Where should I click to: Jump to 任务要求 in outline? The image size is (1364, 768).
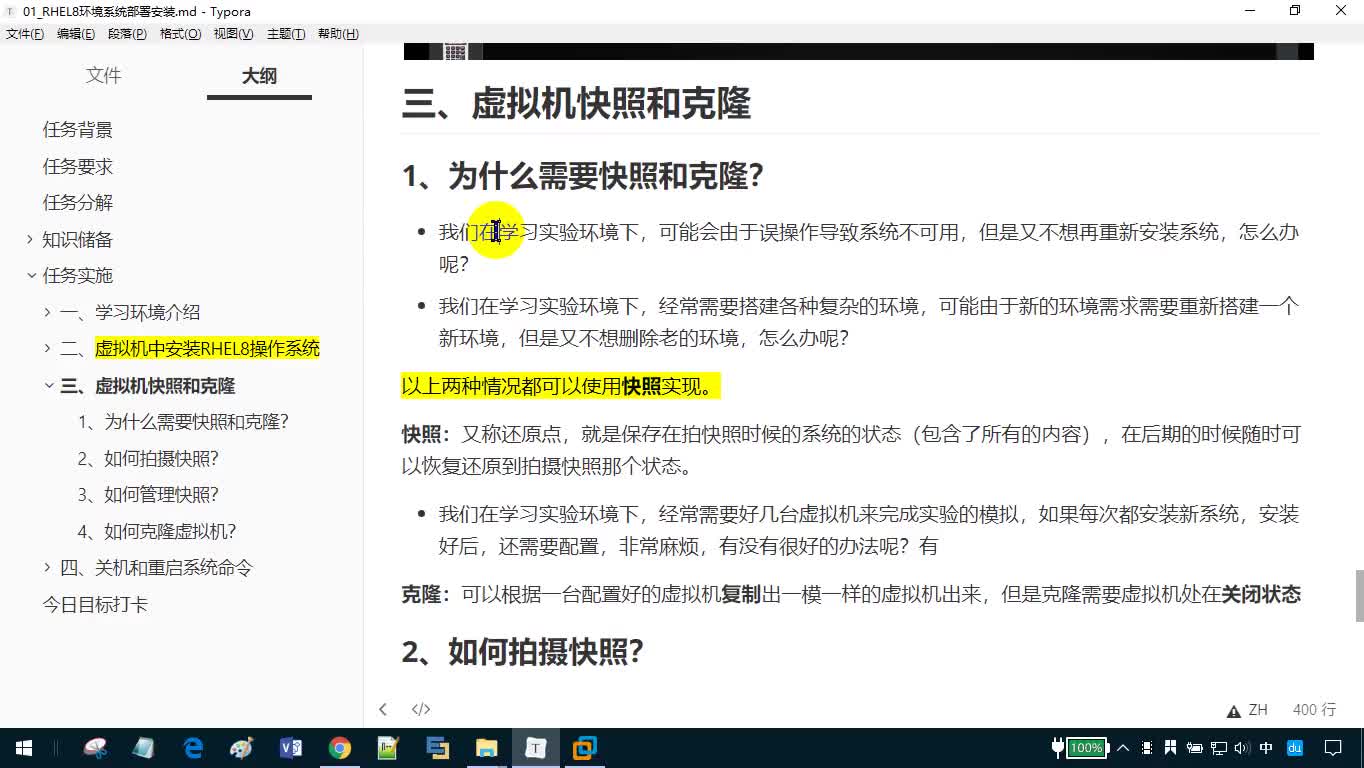point(78,166)
